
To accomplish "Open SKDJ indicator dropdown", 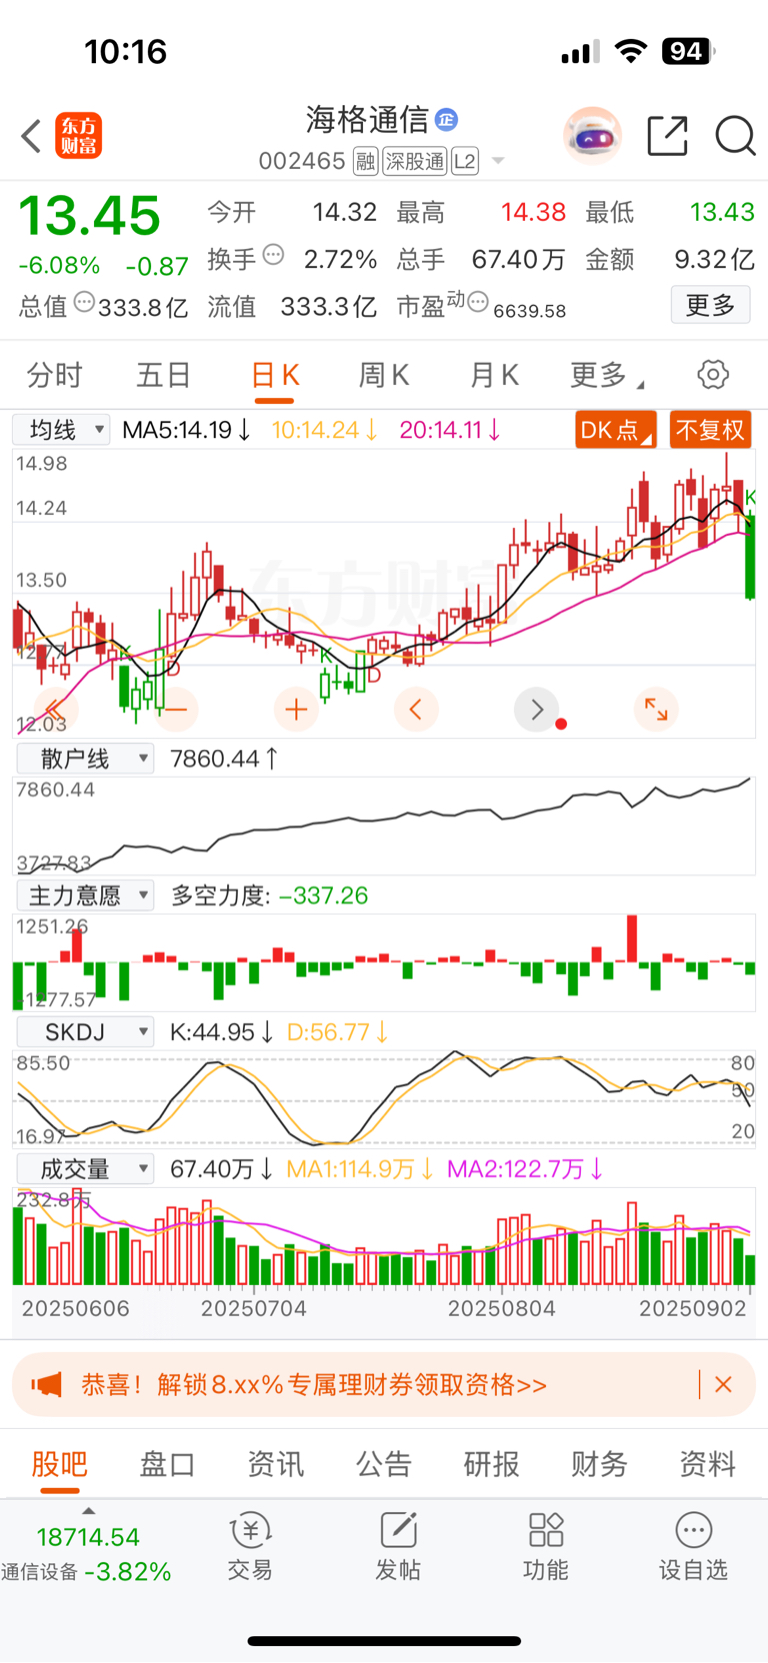I will pos(85,1032).
